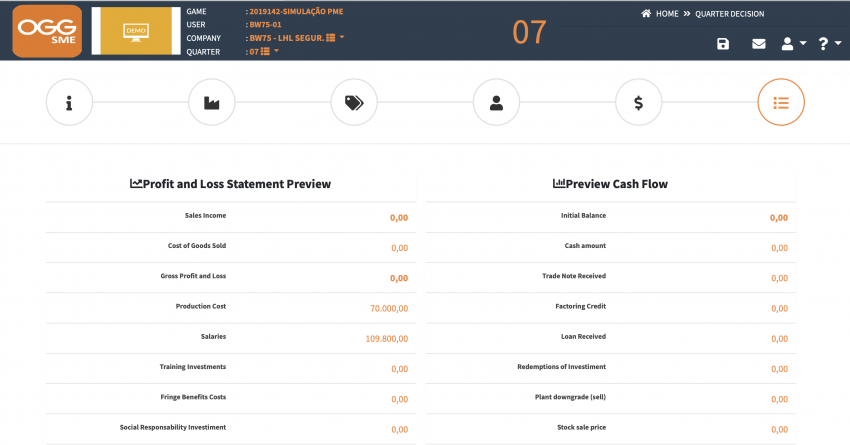Viewport: 850px width, 445px height.
Task: Click the yellow DEMO company thumbnail
Action: coord(136,31)
